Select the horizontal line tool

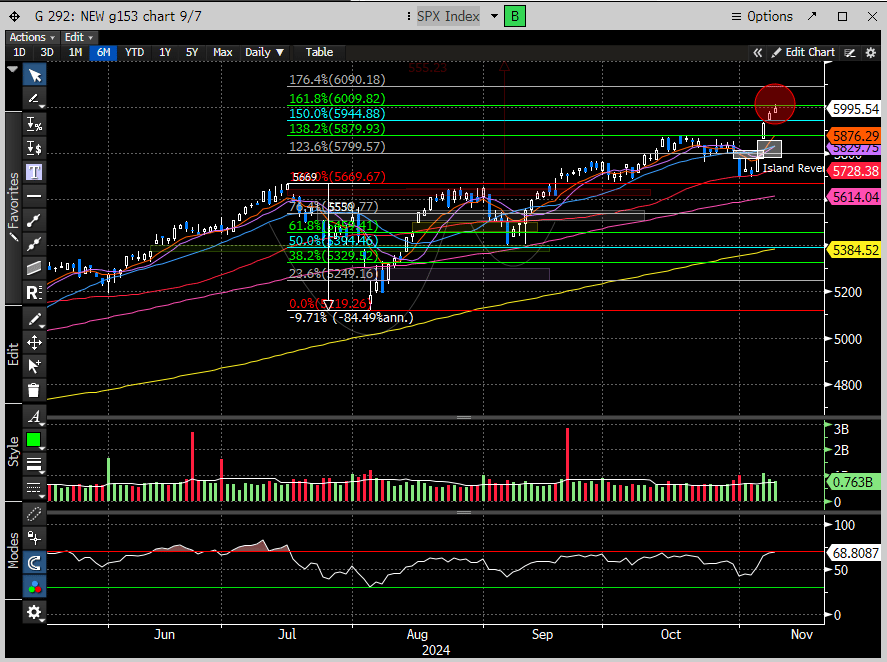(x=35, y=196)
